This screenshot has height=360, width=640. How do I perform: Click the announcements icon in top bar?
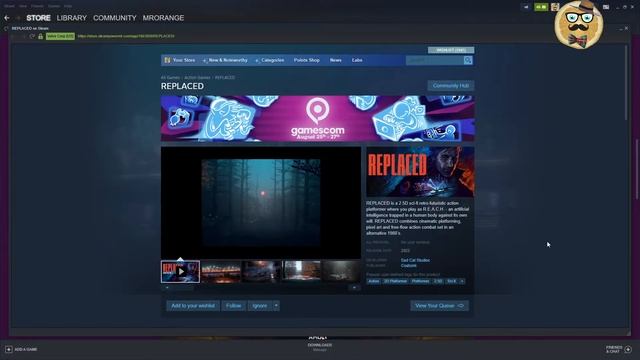point(526,7)
